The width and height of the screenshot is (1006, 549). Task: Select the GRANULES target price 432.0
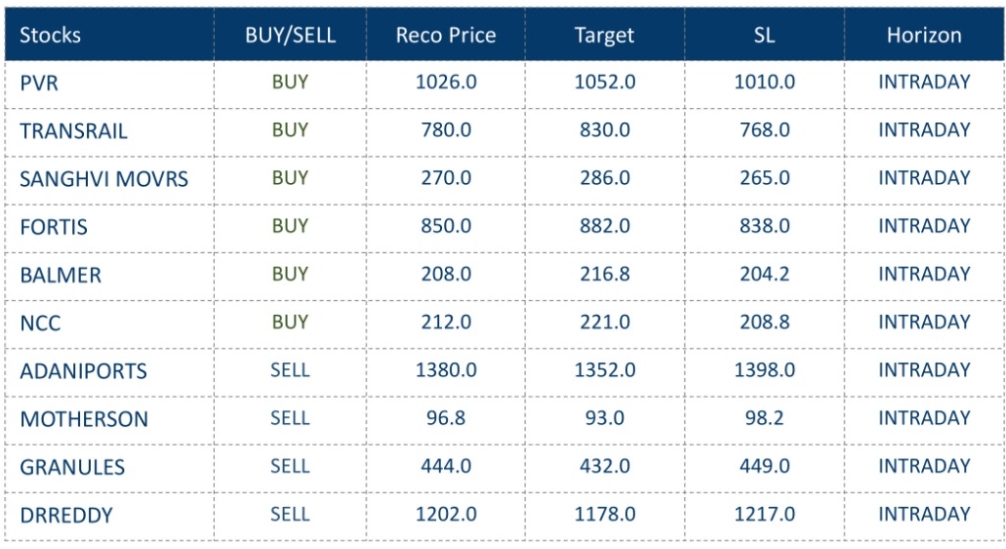coord(604,466)
